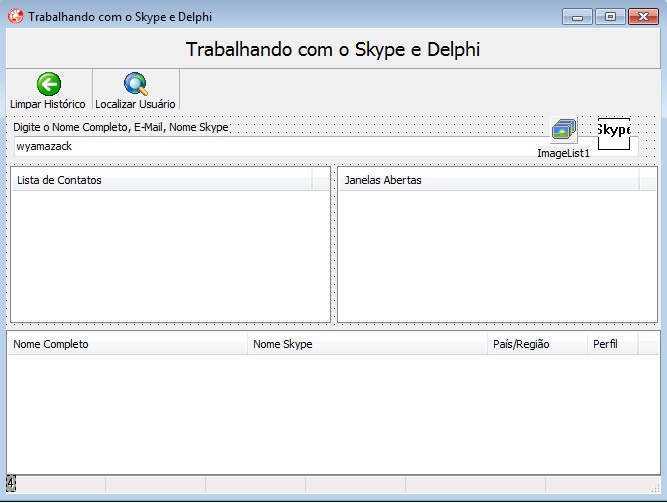Viewport: 667px width, 503px height.
Task: Select the large heading label at top
Action: [333, 49]
